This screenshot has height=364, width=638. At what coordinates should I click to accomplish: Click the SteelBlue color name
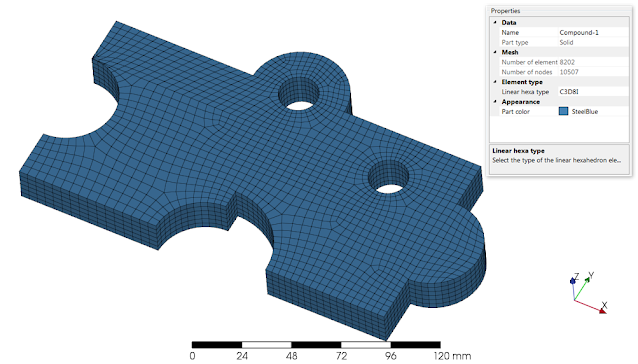click(x=585, y=111)
